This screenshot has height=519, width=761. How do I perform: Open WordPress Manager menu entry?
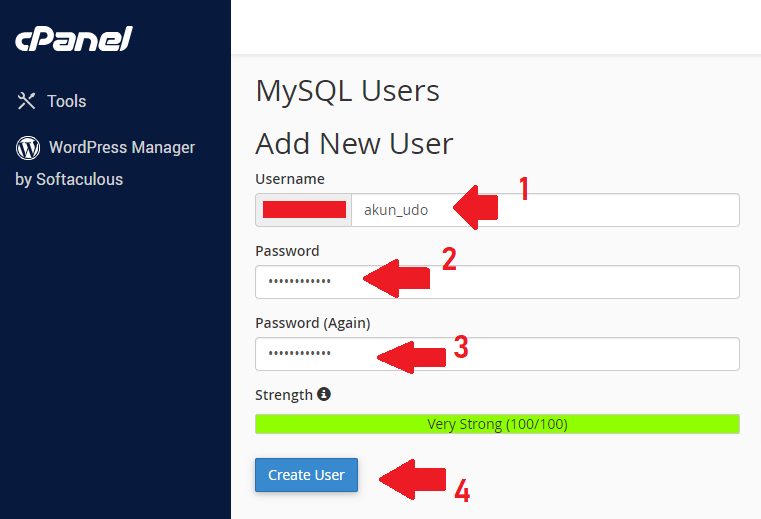[122, 147]
